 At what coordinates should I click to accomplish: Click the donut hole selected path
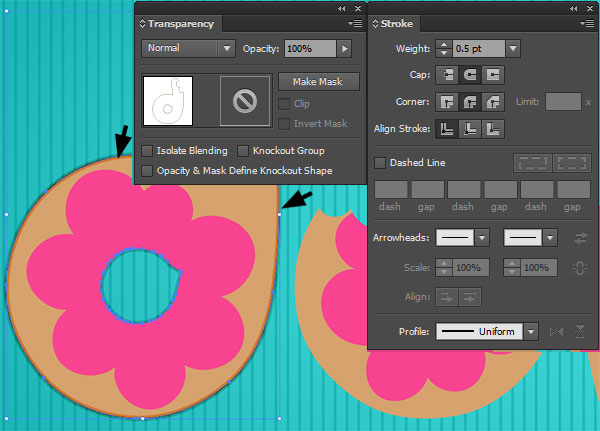pyautogui.click(x=141, y=286)
